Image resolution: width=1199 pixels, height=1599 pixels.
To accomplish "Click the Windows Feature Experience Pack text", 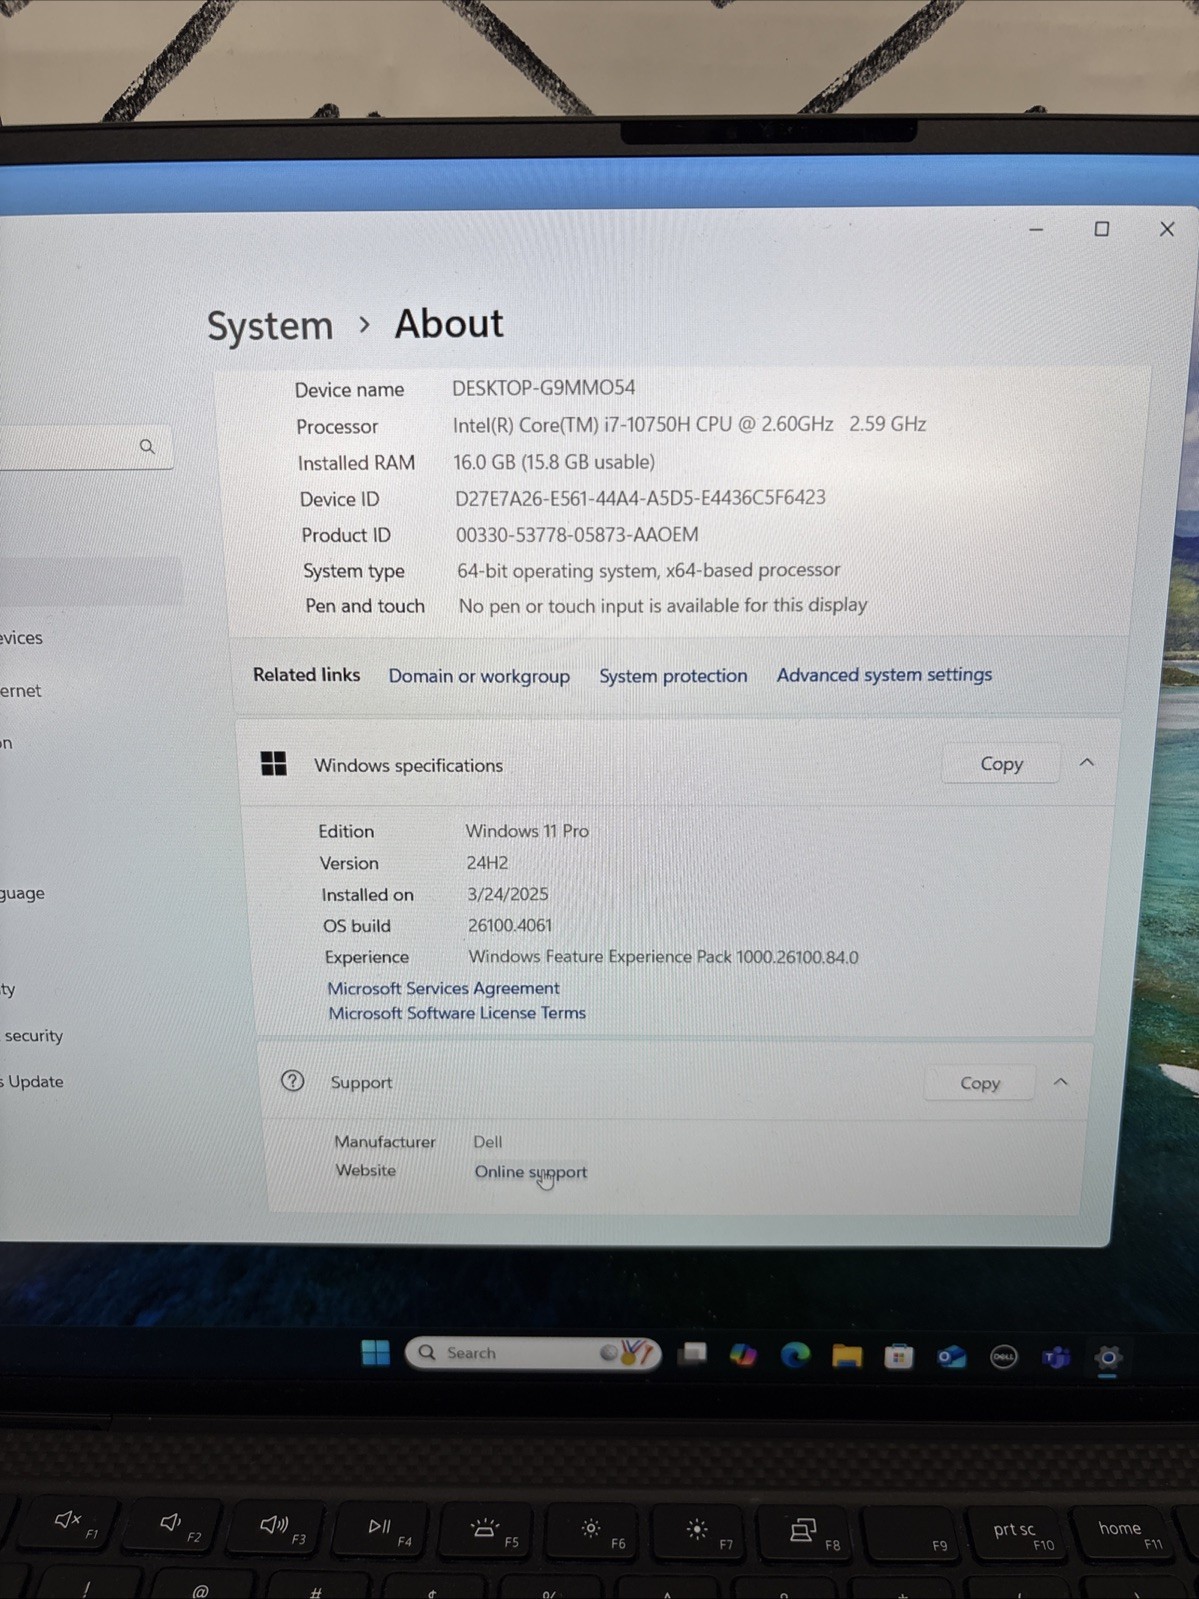I will [664, 957].
